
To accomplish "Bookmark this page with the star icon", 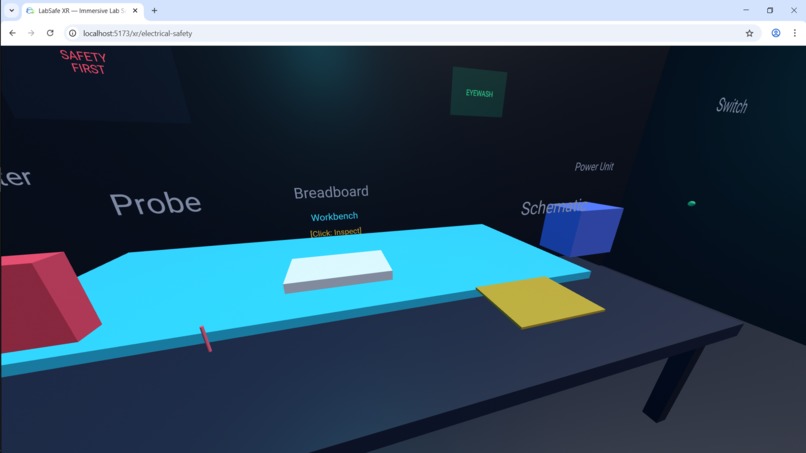I will point(749,33).
